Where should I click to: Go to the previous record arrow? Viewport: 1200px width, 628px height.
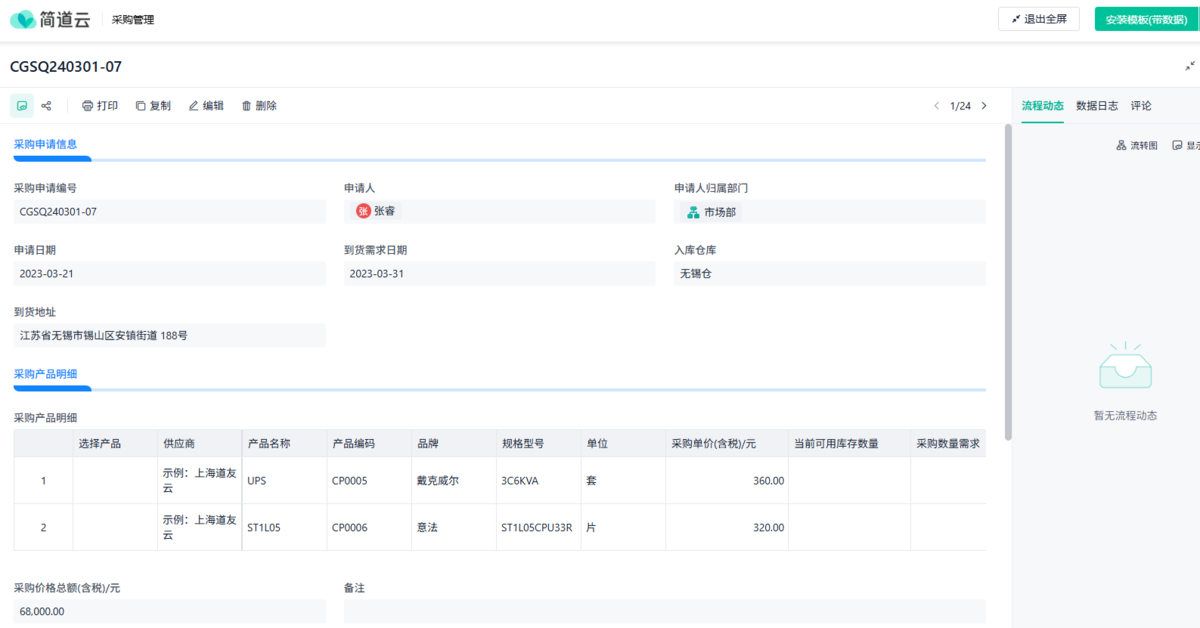point(936,106)
